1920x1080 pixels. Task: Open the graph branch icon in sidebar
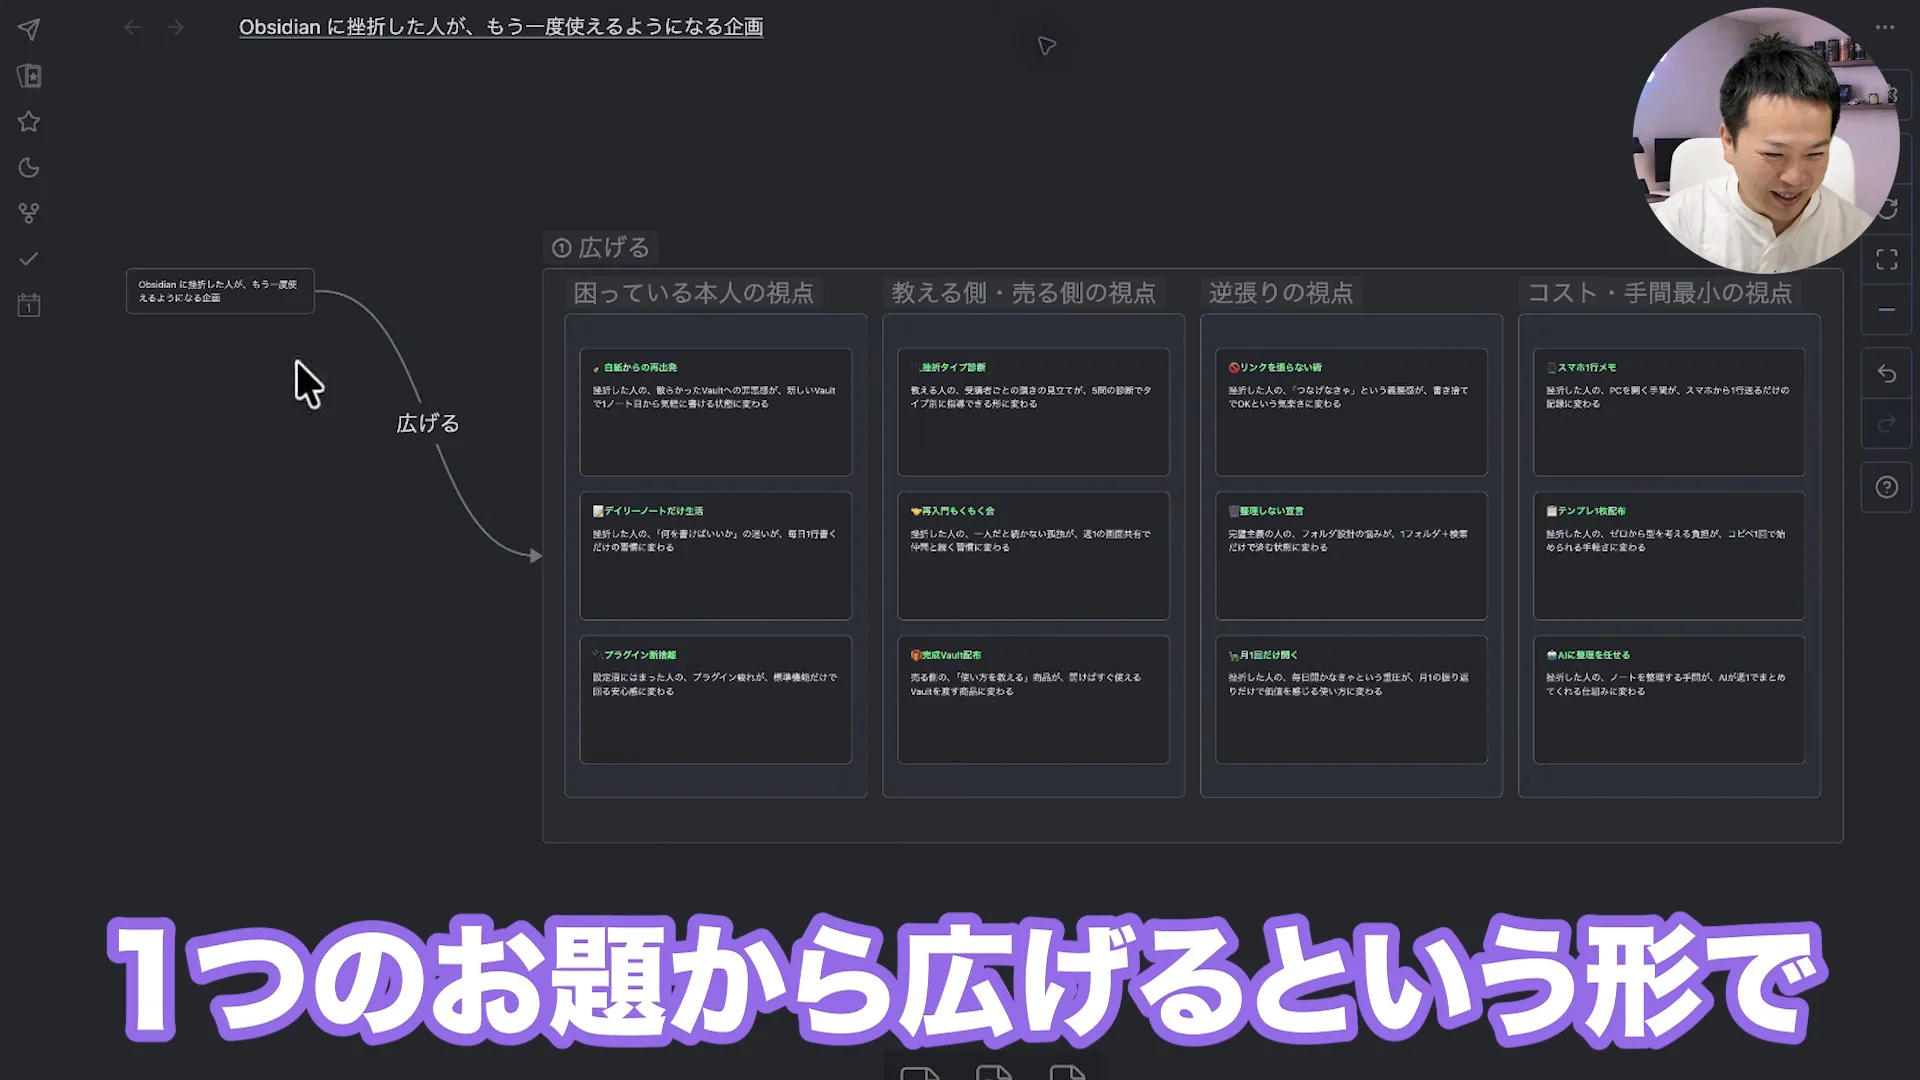click(x=29, y=213)
